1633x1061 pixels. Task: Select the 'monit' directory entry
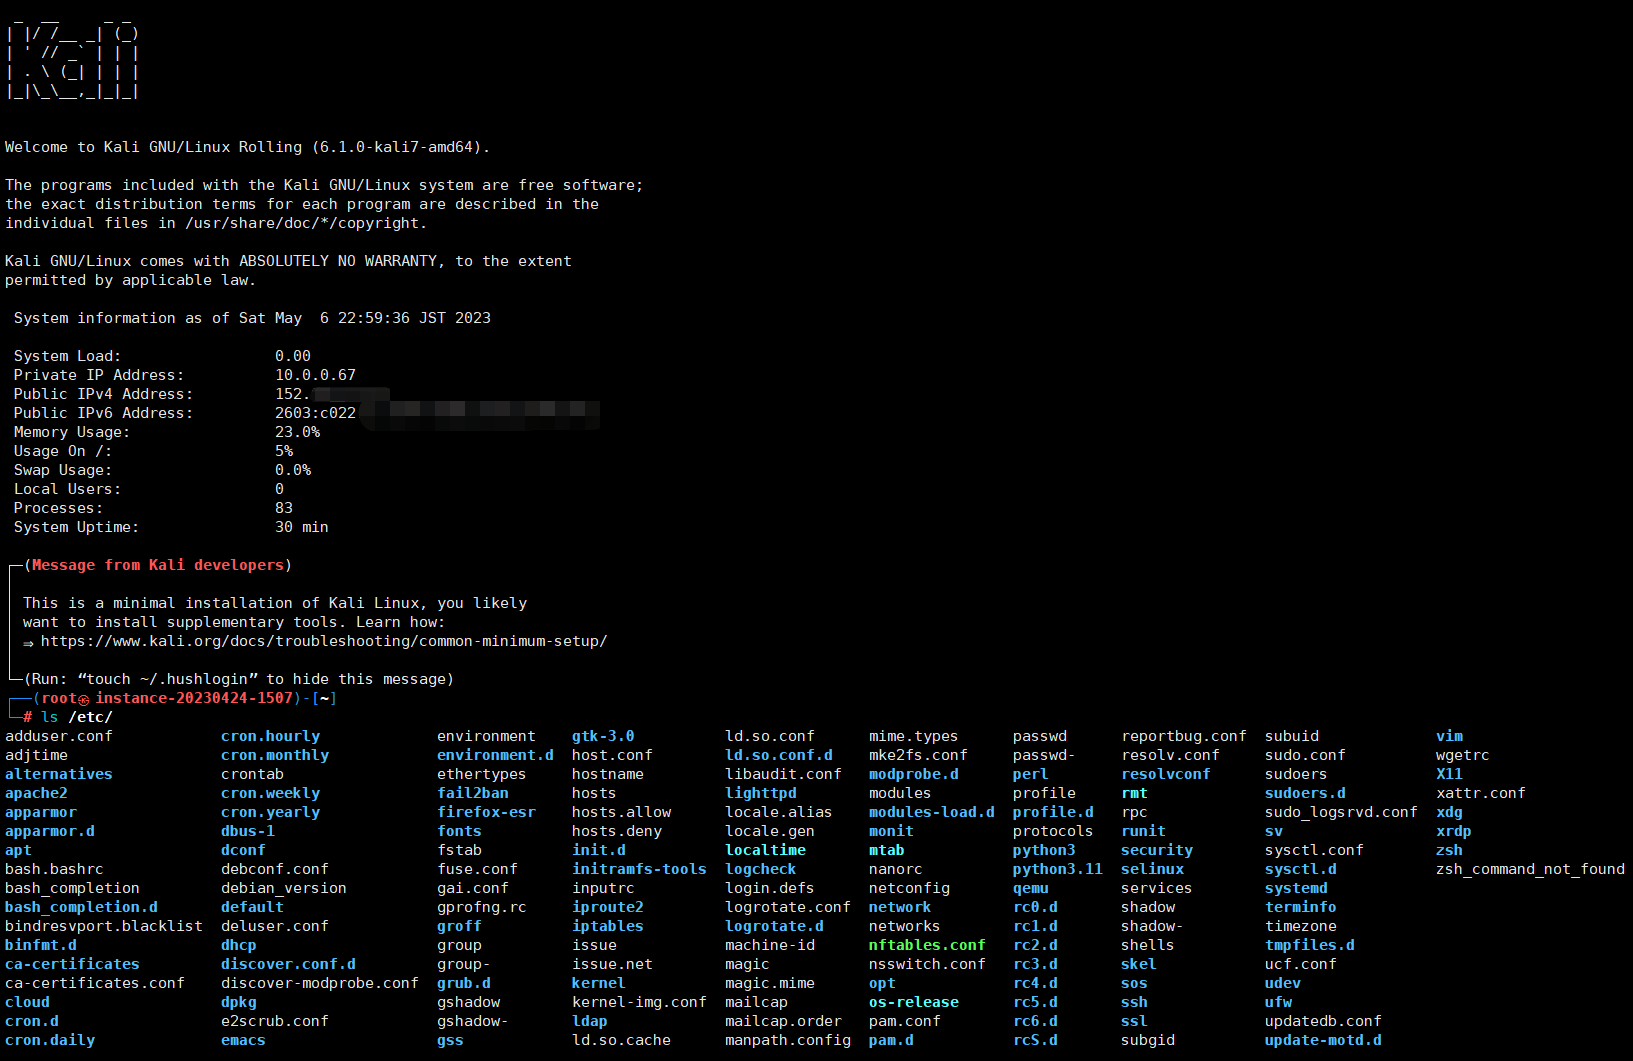(891, 831)
